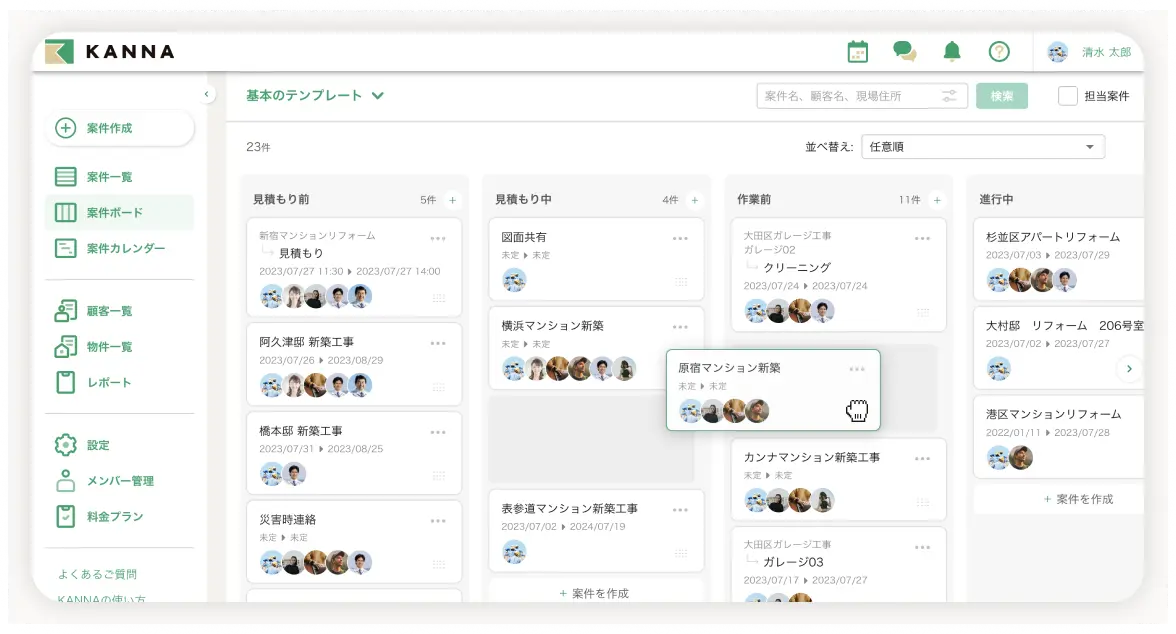1176x634 pixels.
Task: Open more menu on 図面共有 card
Action: pyautogui.click(x=680, y=239)
